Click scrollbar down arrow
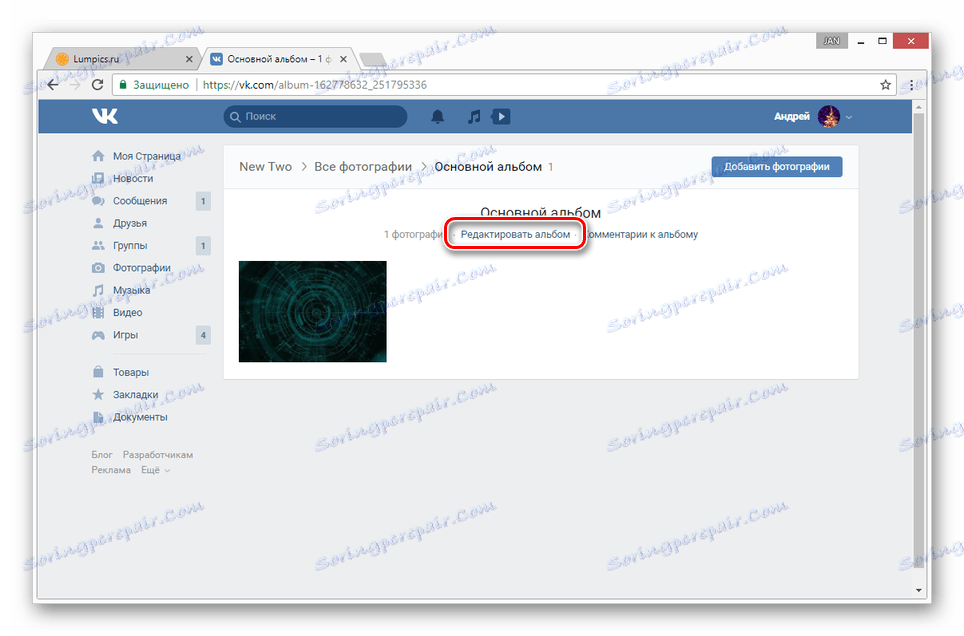The height and width of the screenshot is (636, 964). pos(919,590)
